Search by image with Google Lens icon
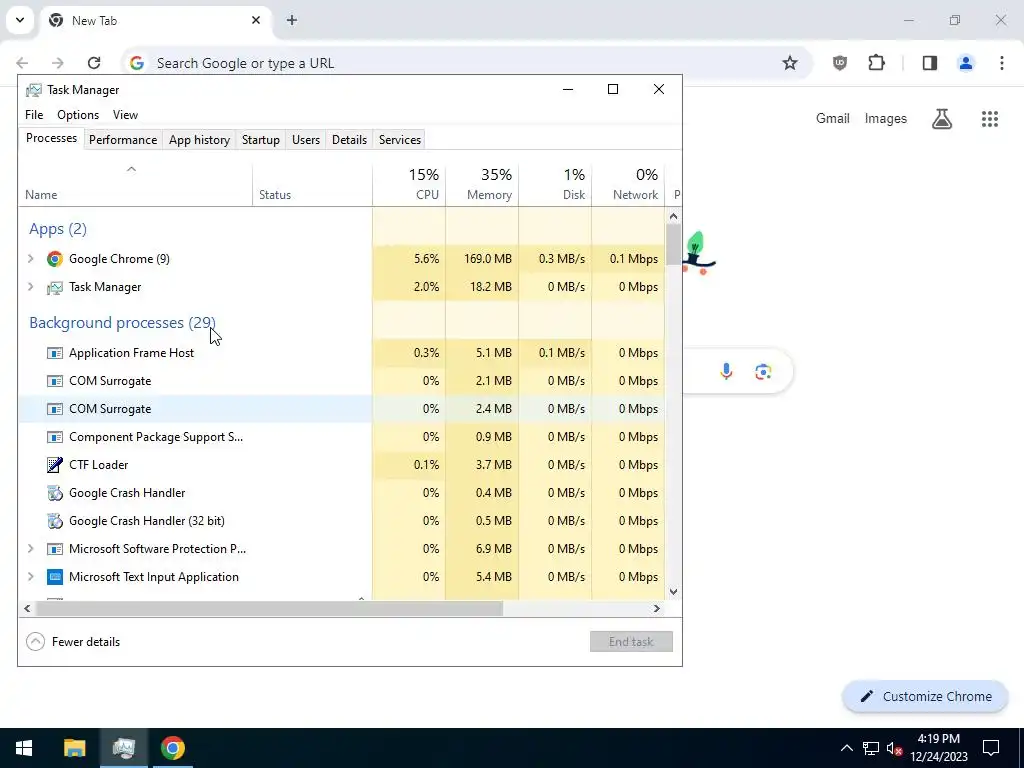 coord(763,372)
